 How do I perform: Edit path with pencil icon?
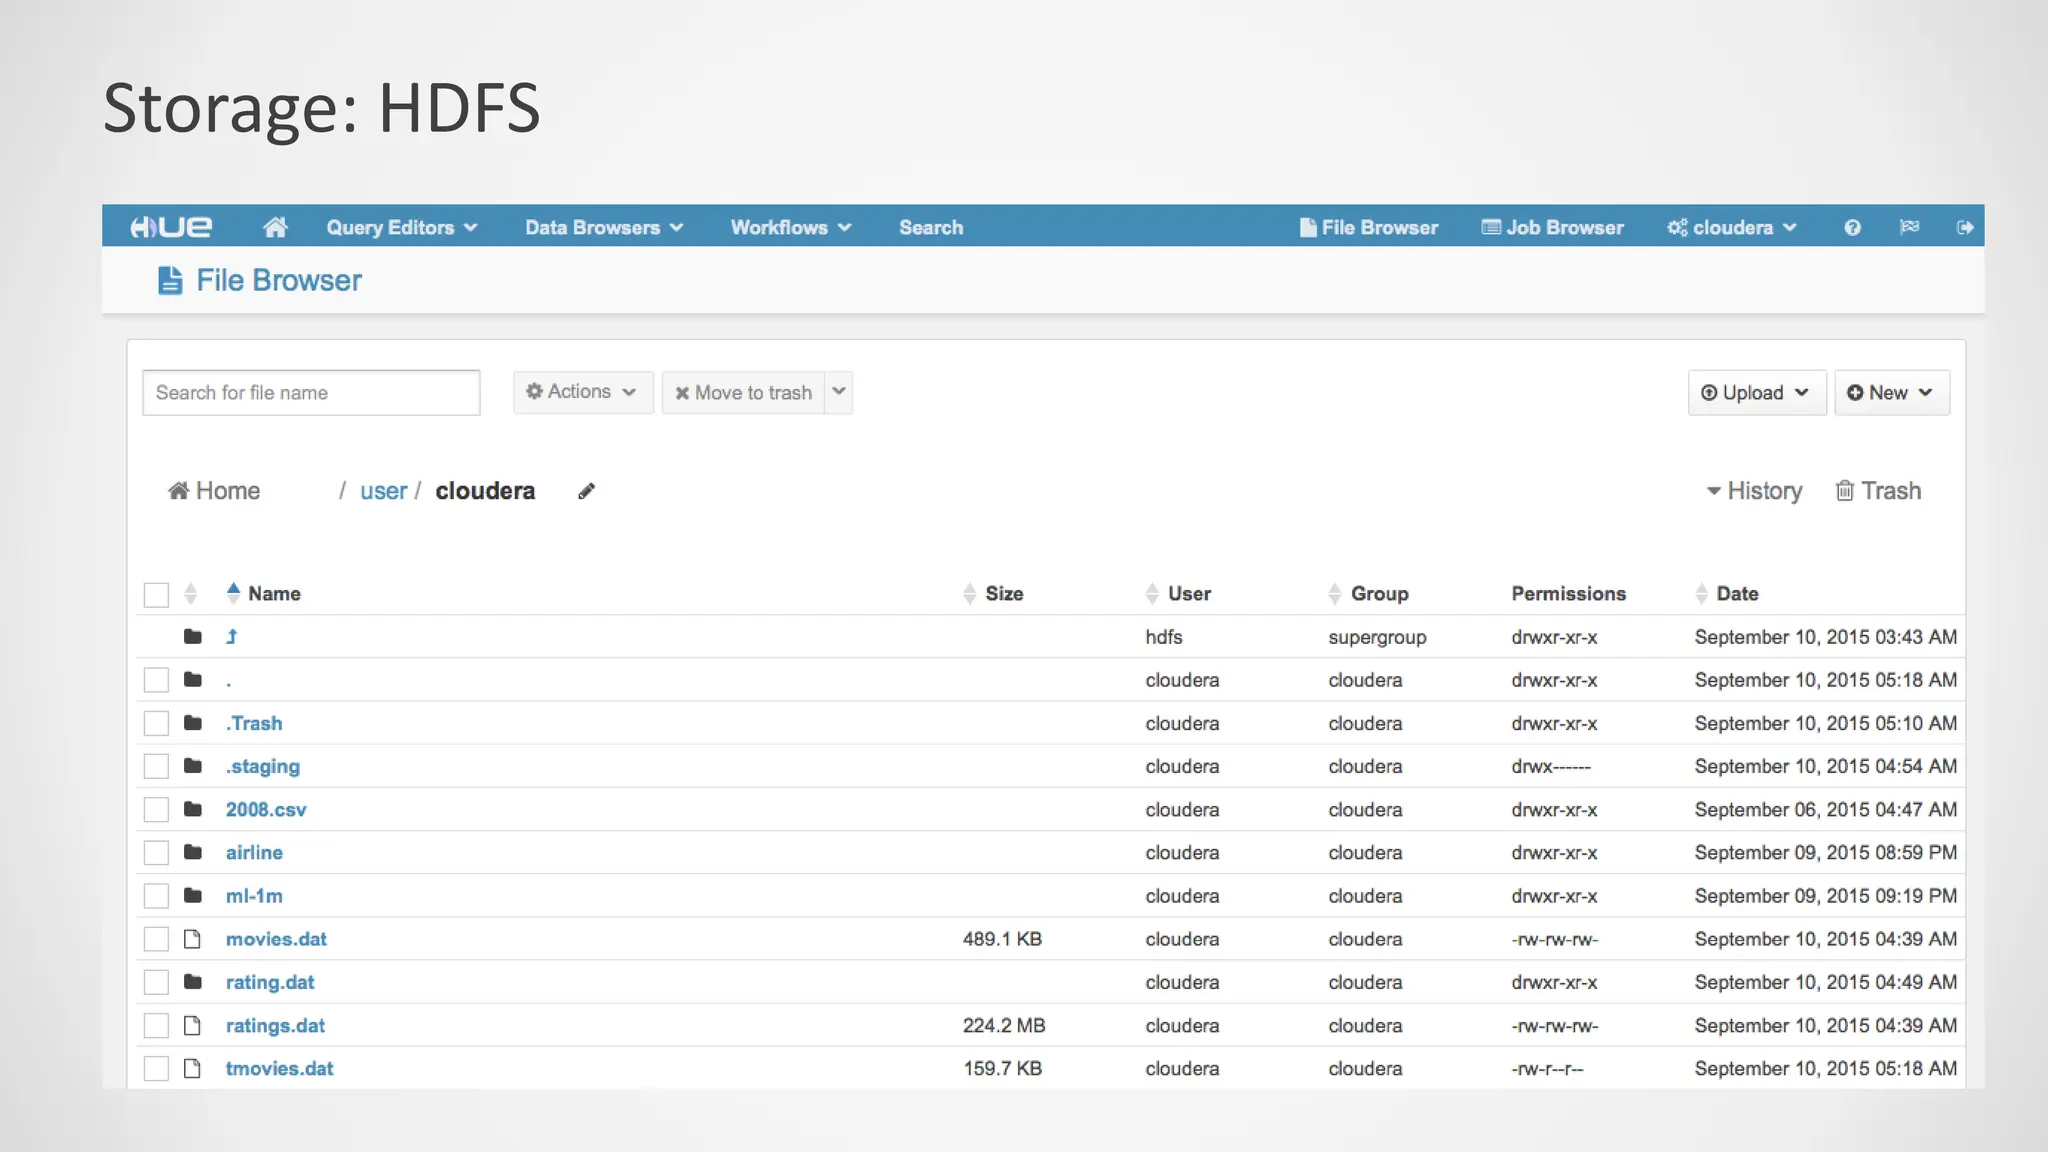pyautogui.click(x=586, y=491)
